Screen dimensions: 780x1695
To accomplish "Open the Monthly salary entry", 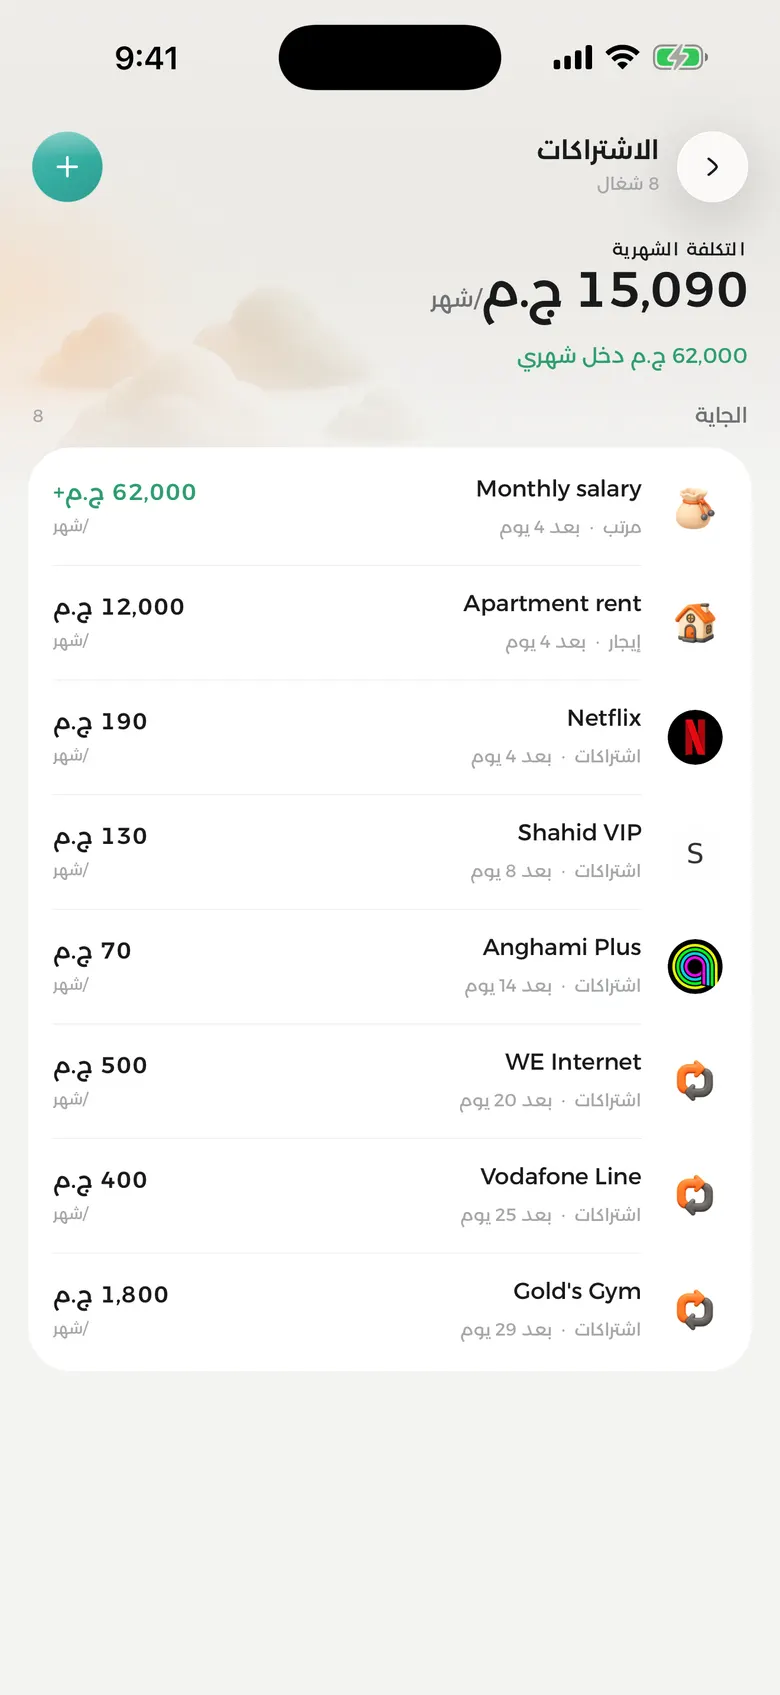I will tap(390, 508).
